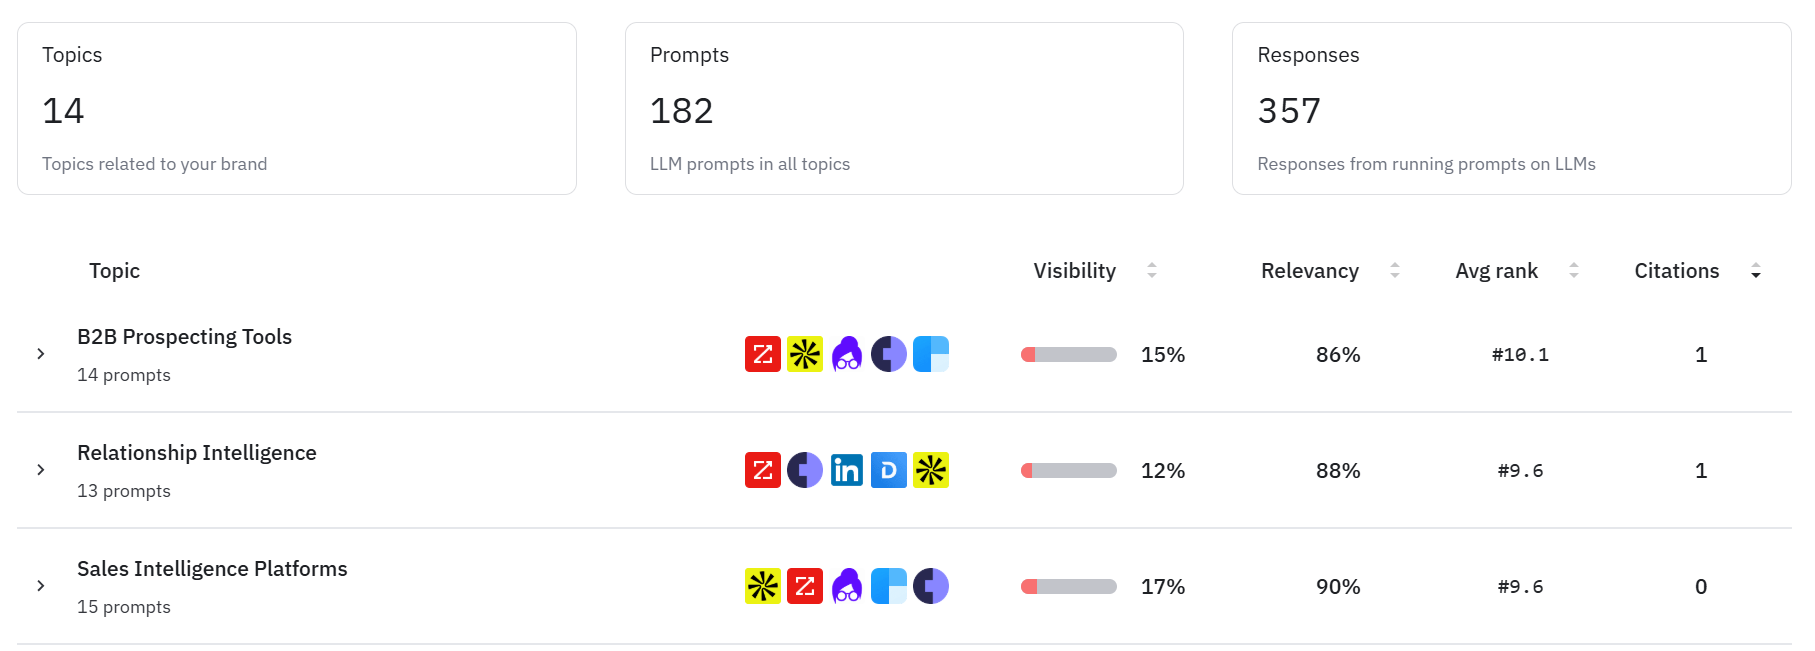Click the blue Clearbit logo in Sales Intelligence row
Image resolution: width=1815 pixels, height=651 pixels.
click(888, 586)
